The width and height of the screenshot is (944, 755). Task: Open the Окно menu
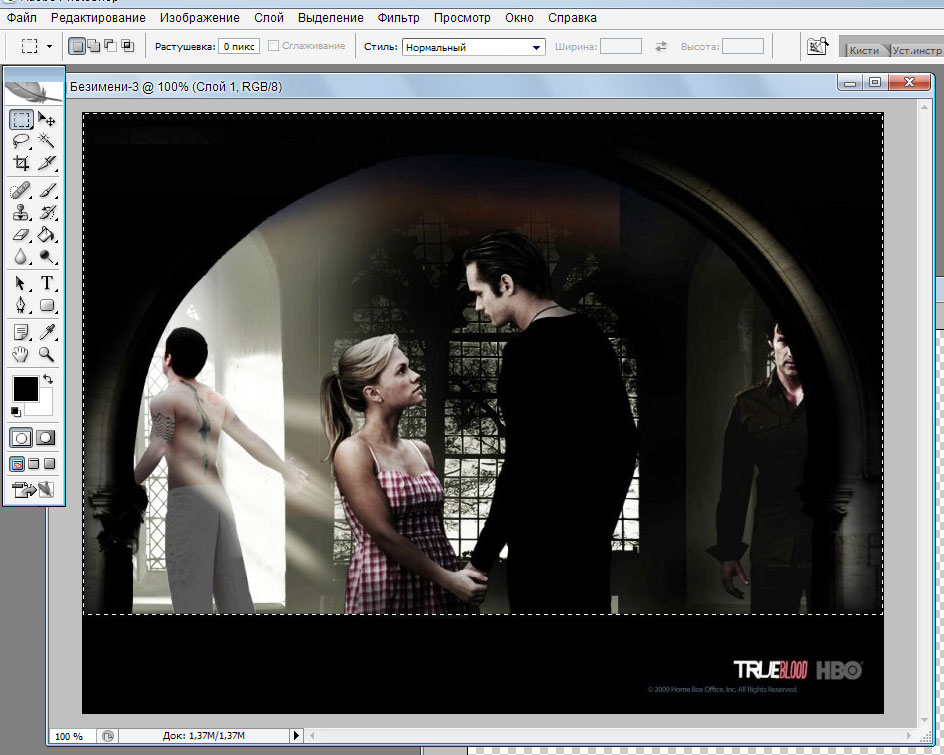click(520, 18)
